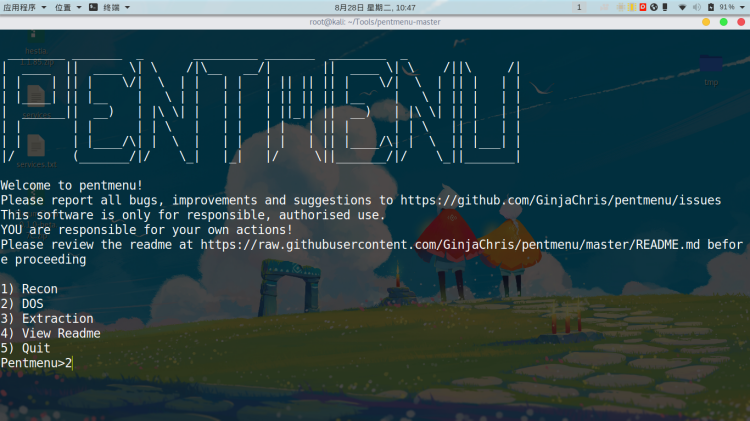Viewport: 750px width, 421px height.
Task: Click the 91% battery percentage text
Action: [x=727, y=7]
